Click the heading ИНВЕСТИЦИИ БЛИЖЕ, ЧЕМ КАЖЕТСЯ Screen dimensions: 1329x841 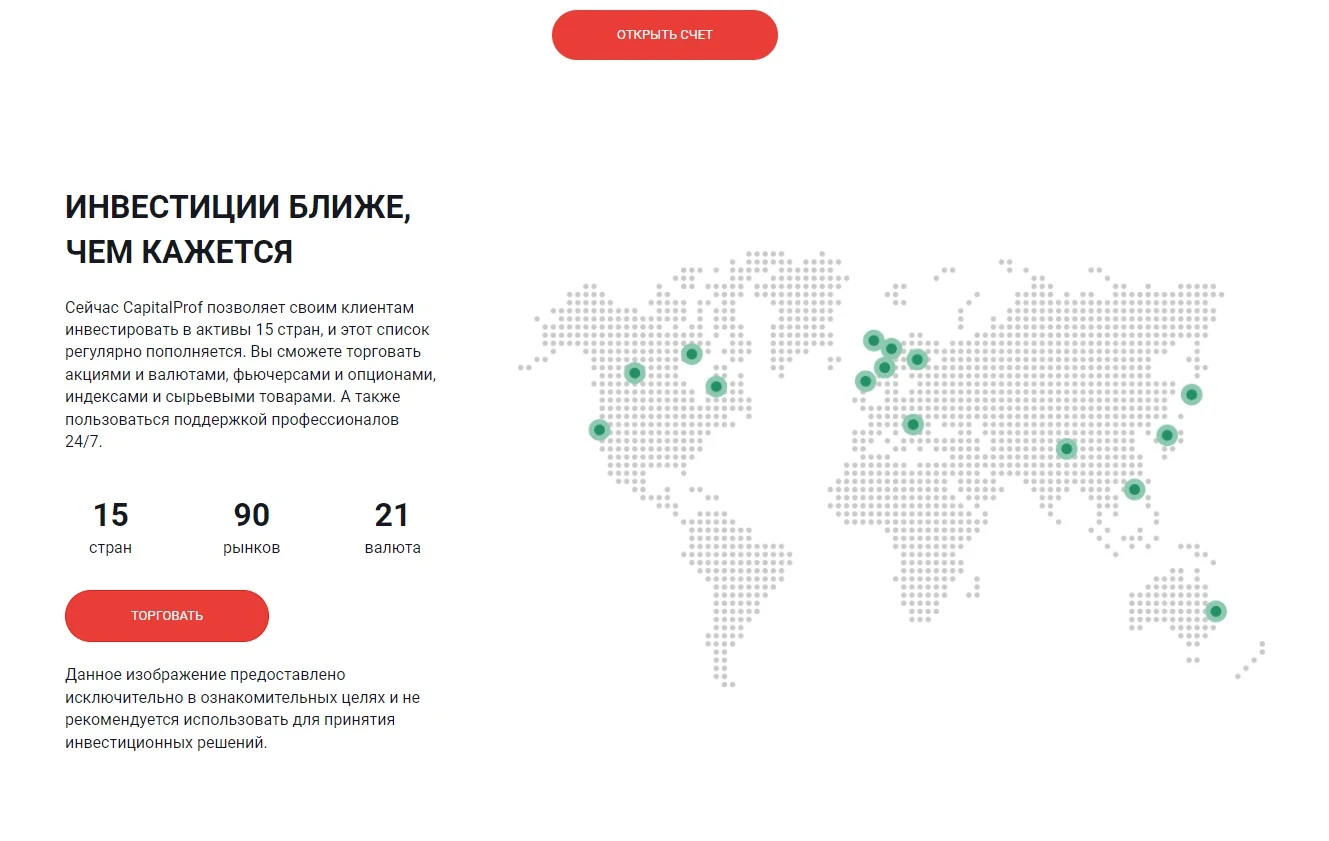click(238, 230)
